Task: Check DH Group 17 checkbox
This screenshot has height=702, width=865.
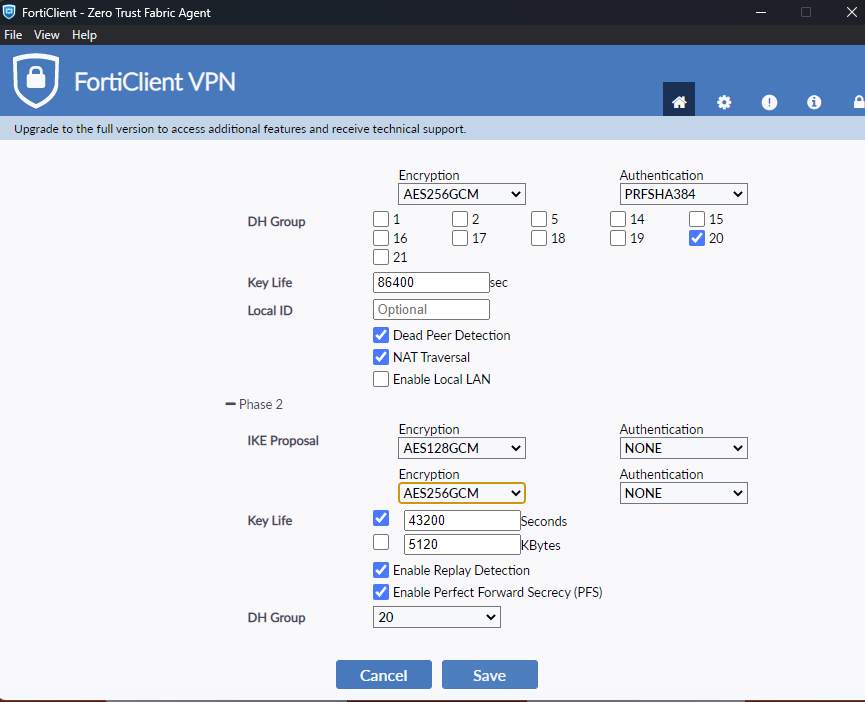Action: point(460,238)
